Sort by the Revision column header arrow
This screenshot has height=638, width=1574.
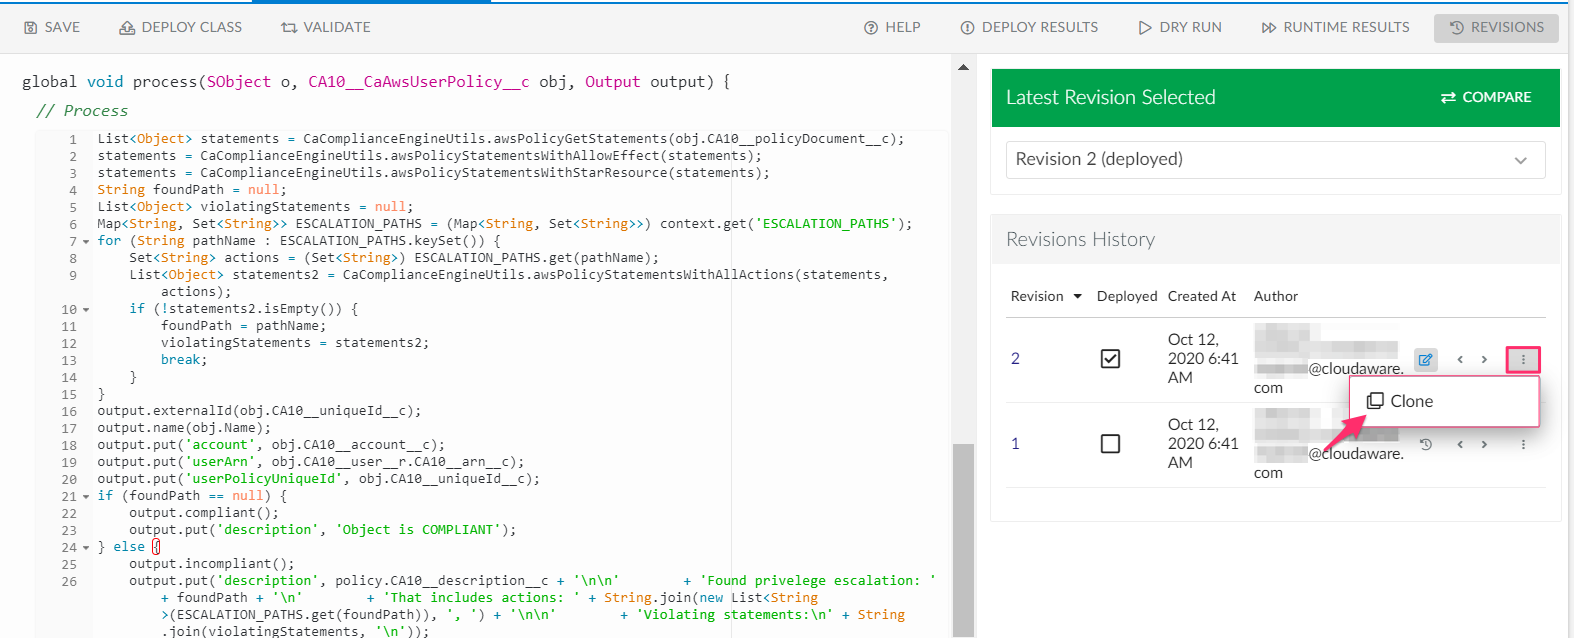click(x=1077, y=296)
